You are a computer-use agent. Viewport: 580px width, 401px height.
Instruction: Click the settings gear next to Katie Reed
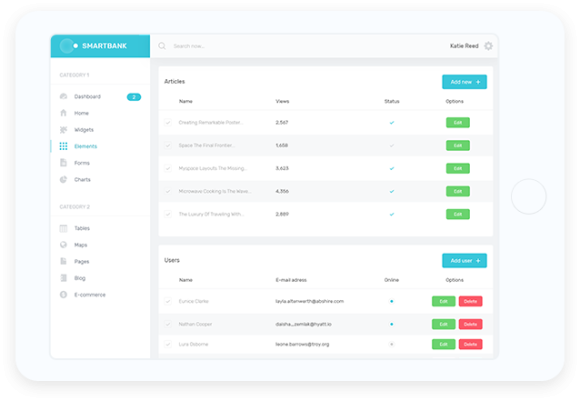click(x=488, y=46)
